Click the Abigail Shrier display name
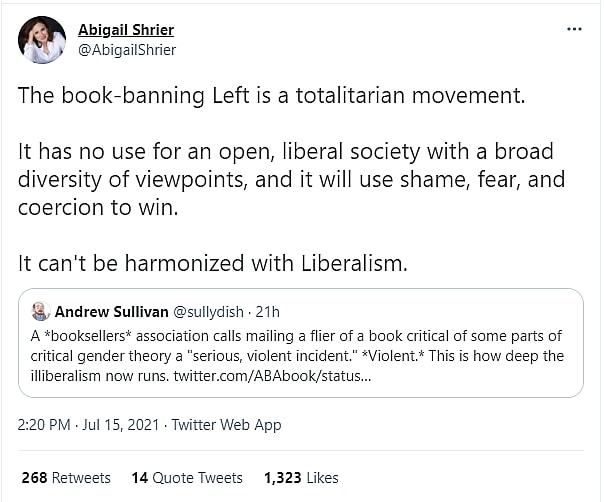Image resolution: width=604 pixels, height=502 pixels. tap(128, 30)
